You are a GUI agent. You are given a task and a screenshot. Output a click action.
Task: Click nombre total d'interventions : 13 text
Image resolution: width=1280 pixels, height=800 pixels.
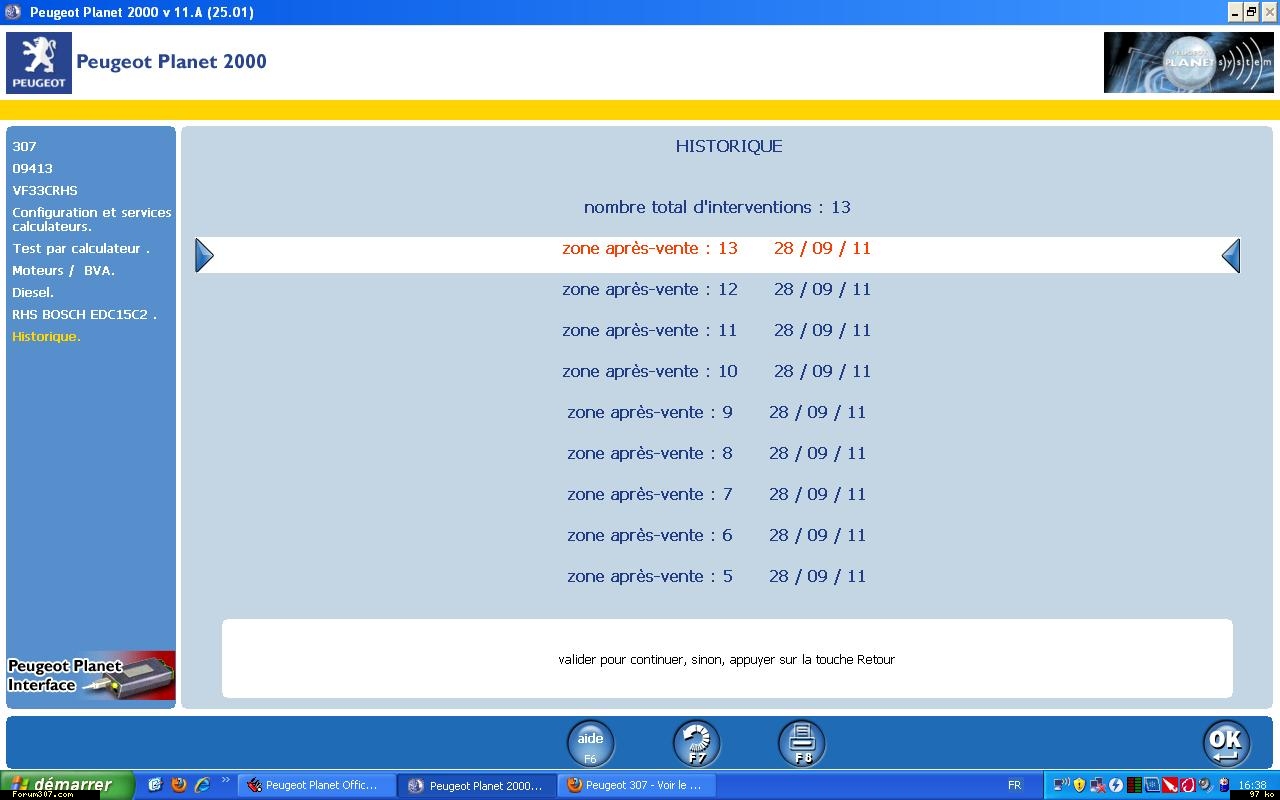click(x=717, y=207)
